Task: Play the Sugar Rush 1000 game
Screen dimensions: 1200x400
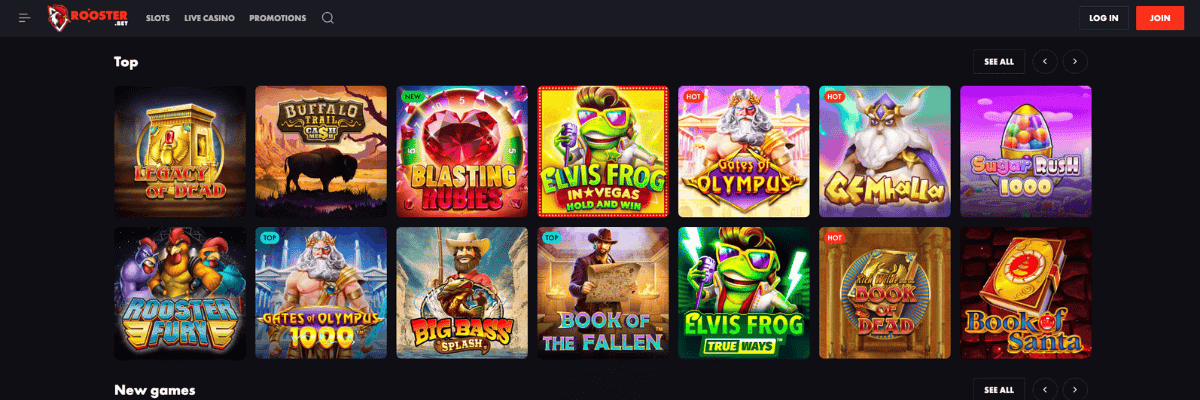Action: tap(1026, 151)
